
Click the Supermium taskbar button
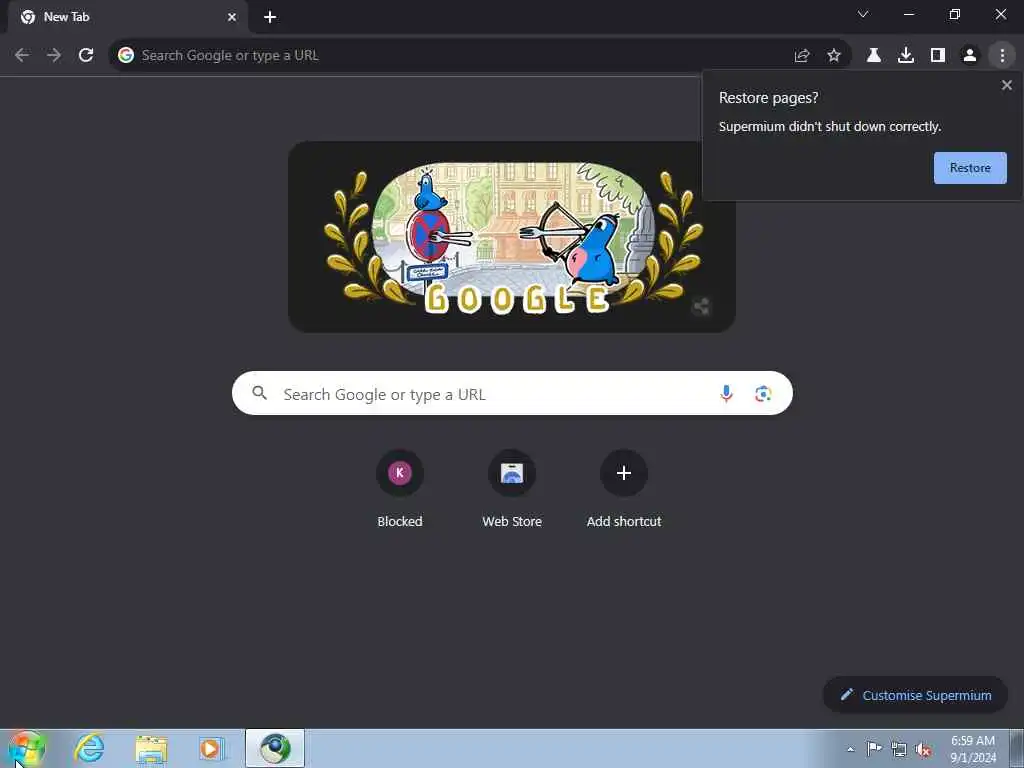point(275,748)
